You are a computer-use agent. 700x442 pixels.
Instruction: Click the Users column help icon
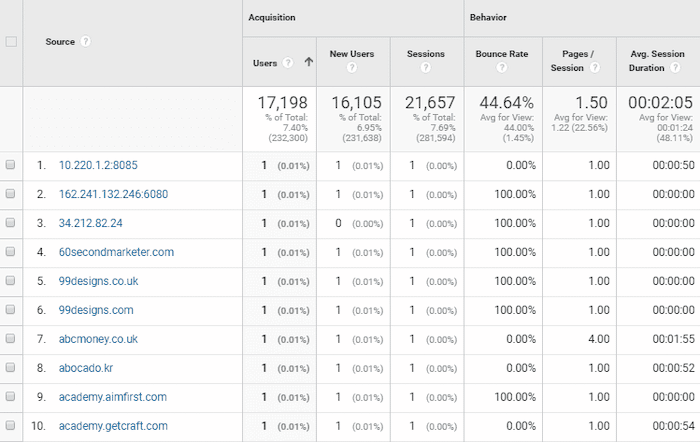pos(288,62)
